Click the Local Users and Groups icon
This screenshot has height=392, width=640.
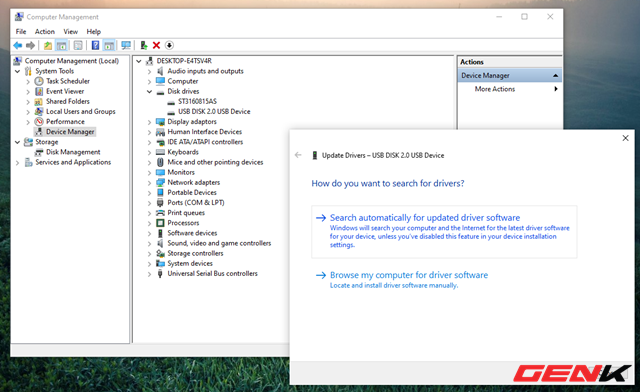click(x=39, y=111)
